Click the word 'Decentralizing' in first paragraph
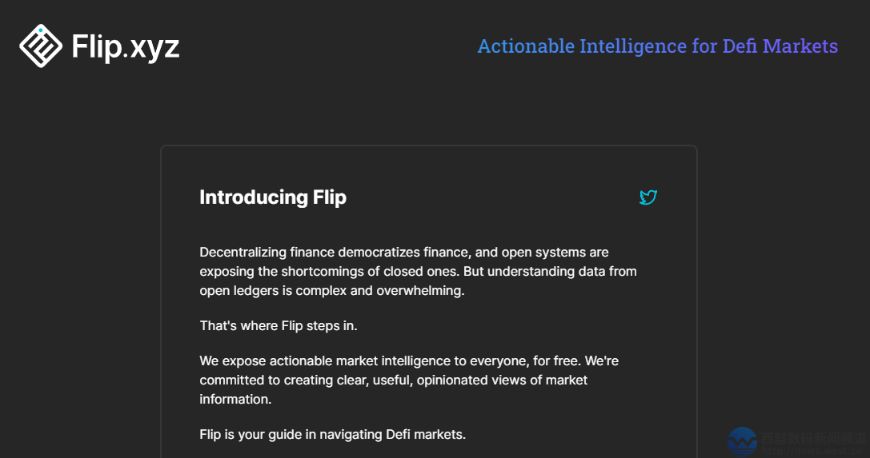The height and width of the screenshot is (458, 870). pos(243,253)
